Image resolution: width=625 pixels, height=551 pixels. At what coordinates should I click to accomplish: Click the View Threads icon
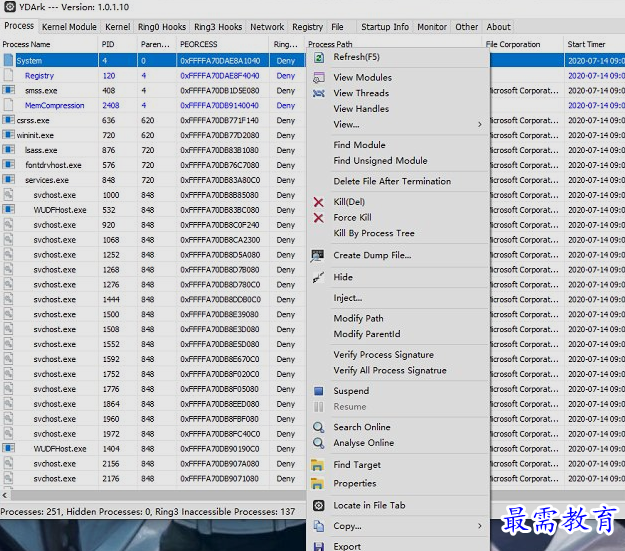(x=318, y=93)
